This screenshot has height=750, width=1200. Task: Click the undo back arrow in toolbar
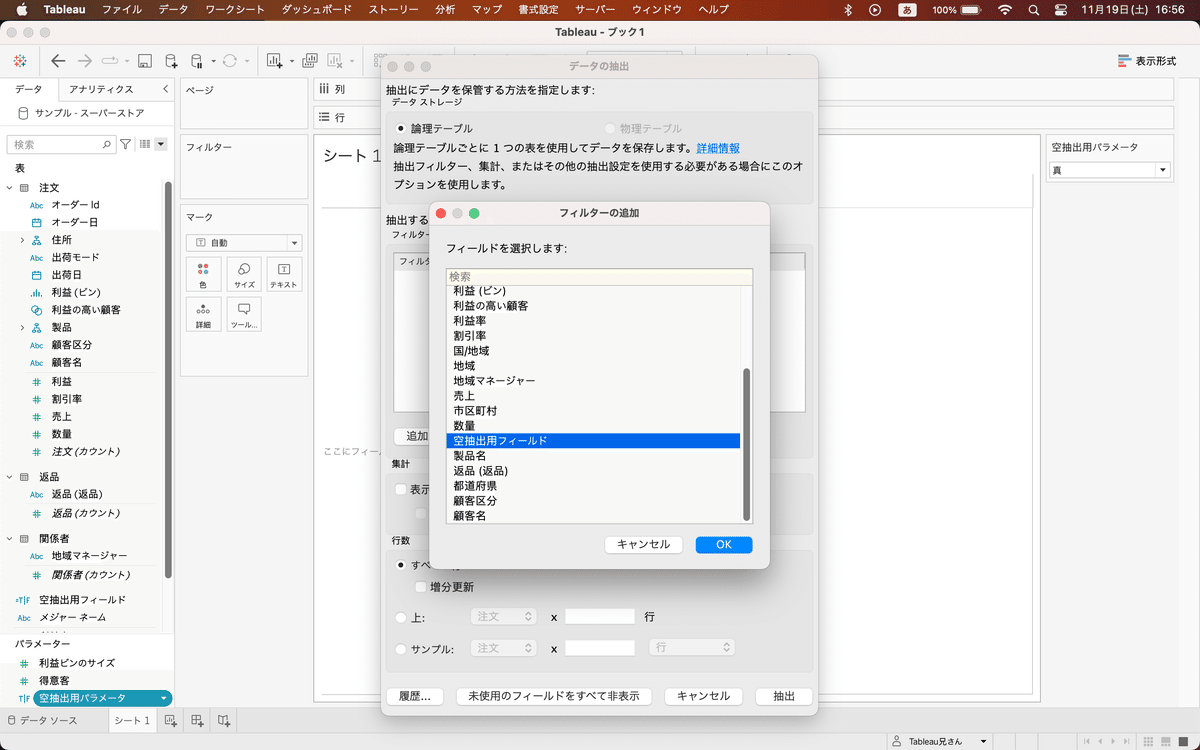point(58,60)
